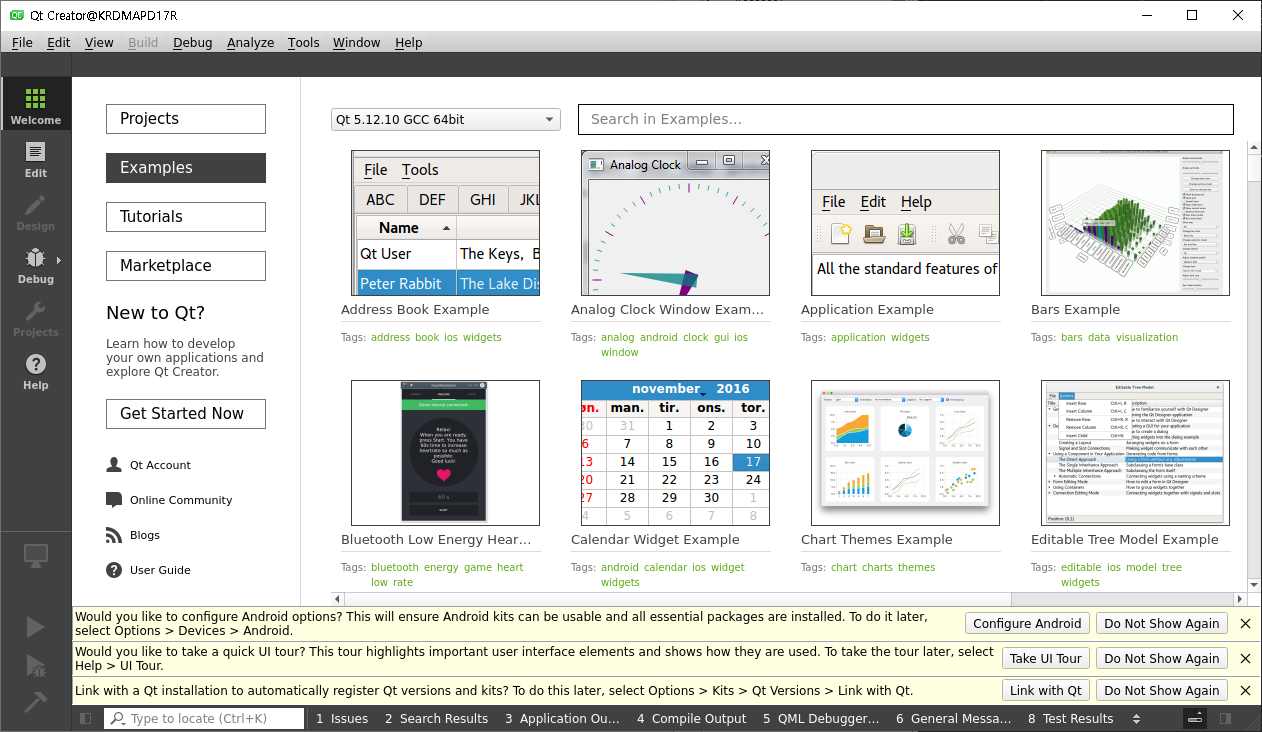
Task: Dismiss the Android options notification
Action: pos(1245,623)
